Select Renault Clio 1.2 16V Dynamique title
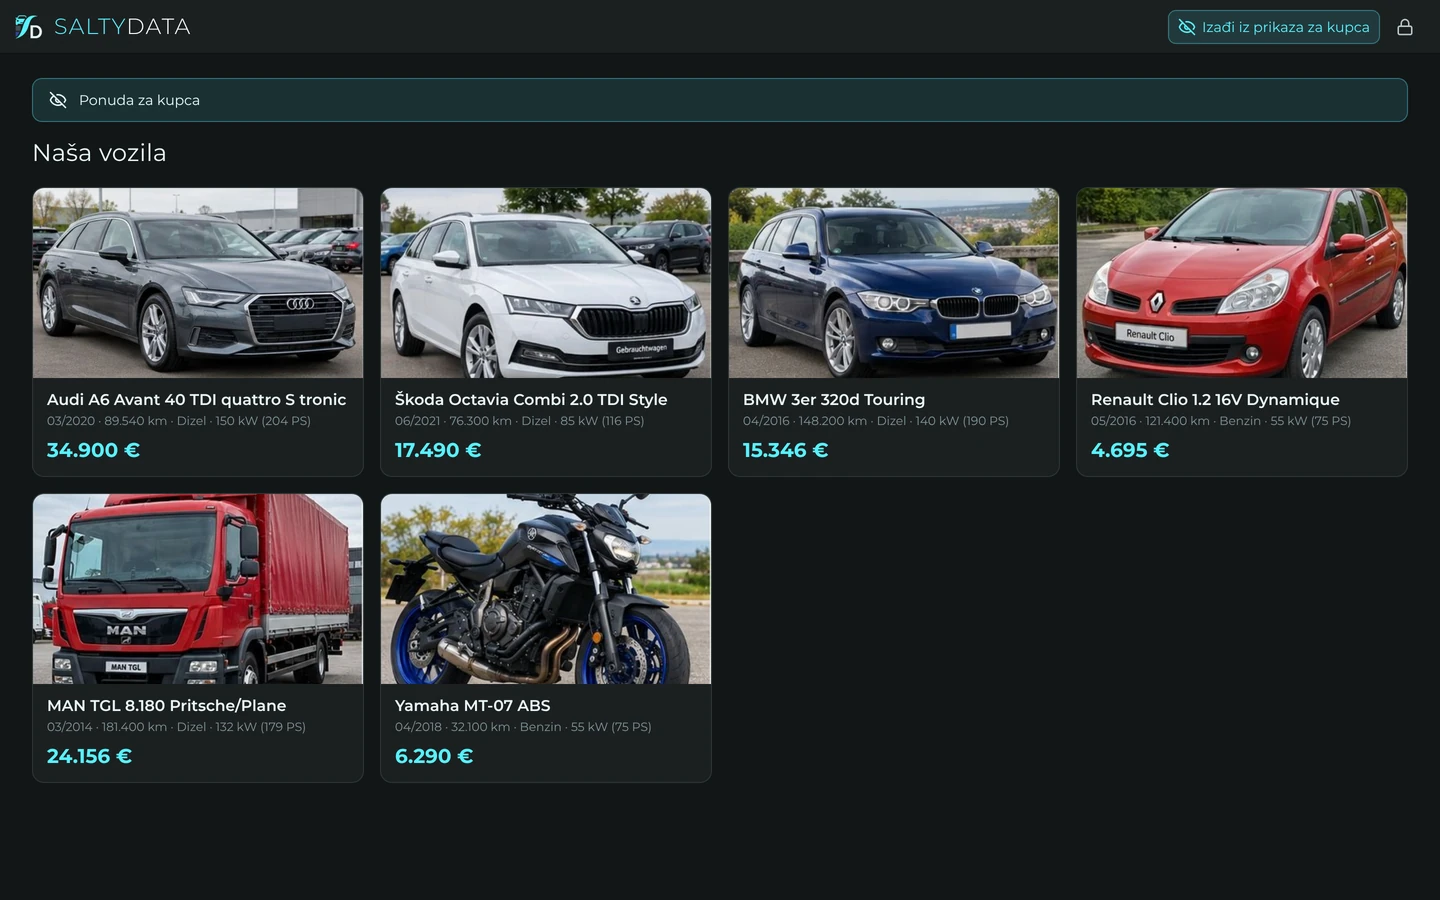Screen dimensions: 1440x900 [x=1215, y=399]
